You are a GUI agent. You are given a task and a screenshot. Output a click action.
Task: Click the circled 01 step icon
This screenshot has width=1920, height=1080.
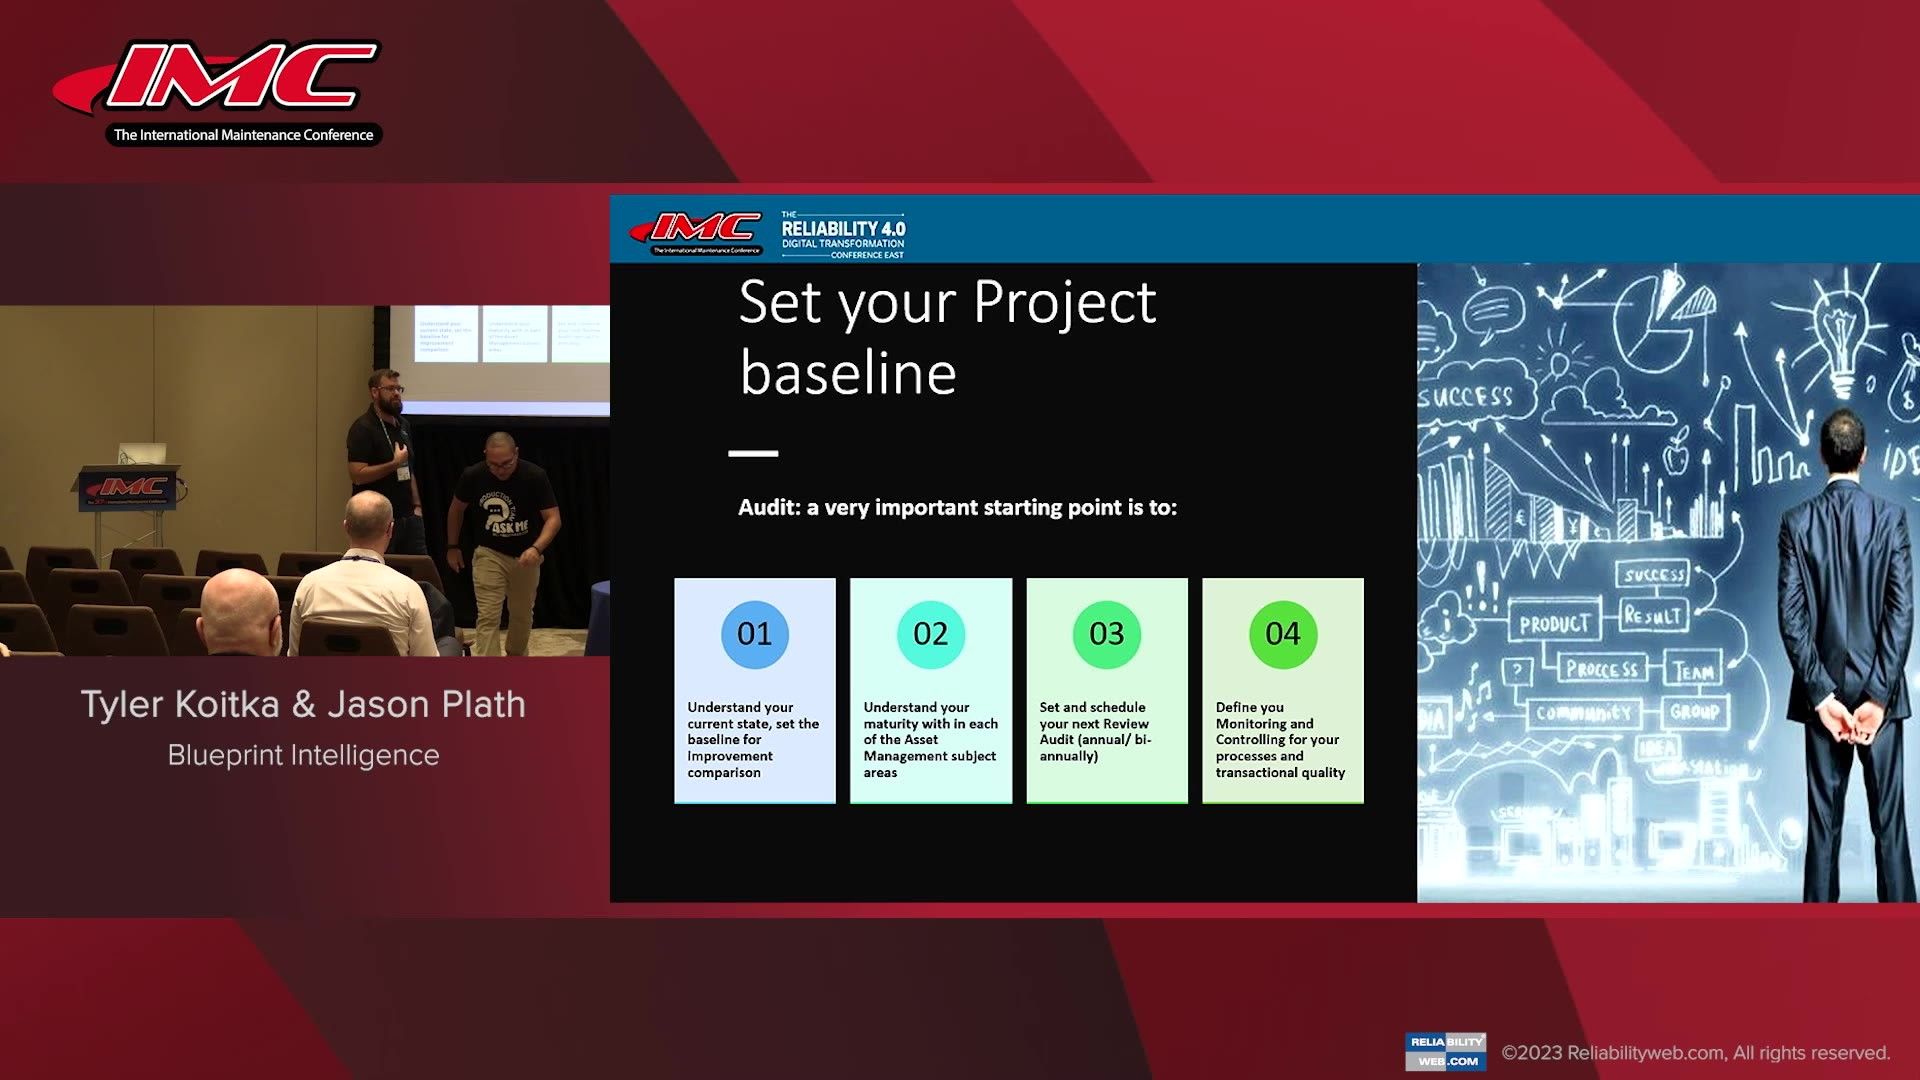coord(754,634)
